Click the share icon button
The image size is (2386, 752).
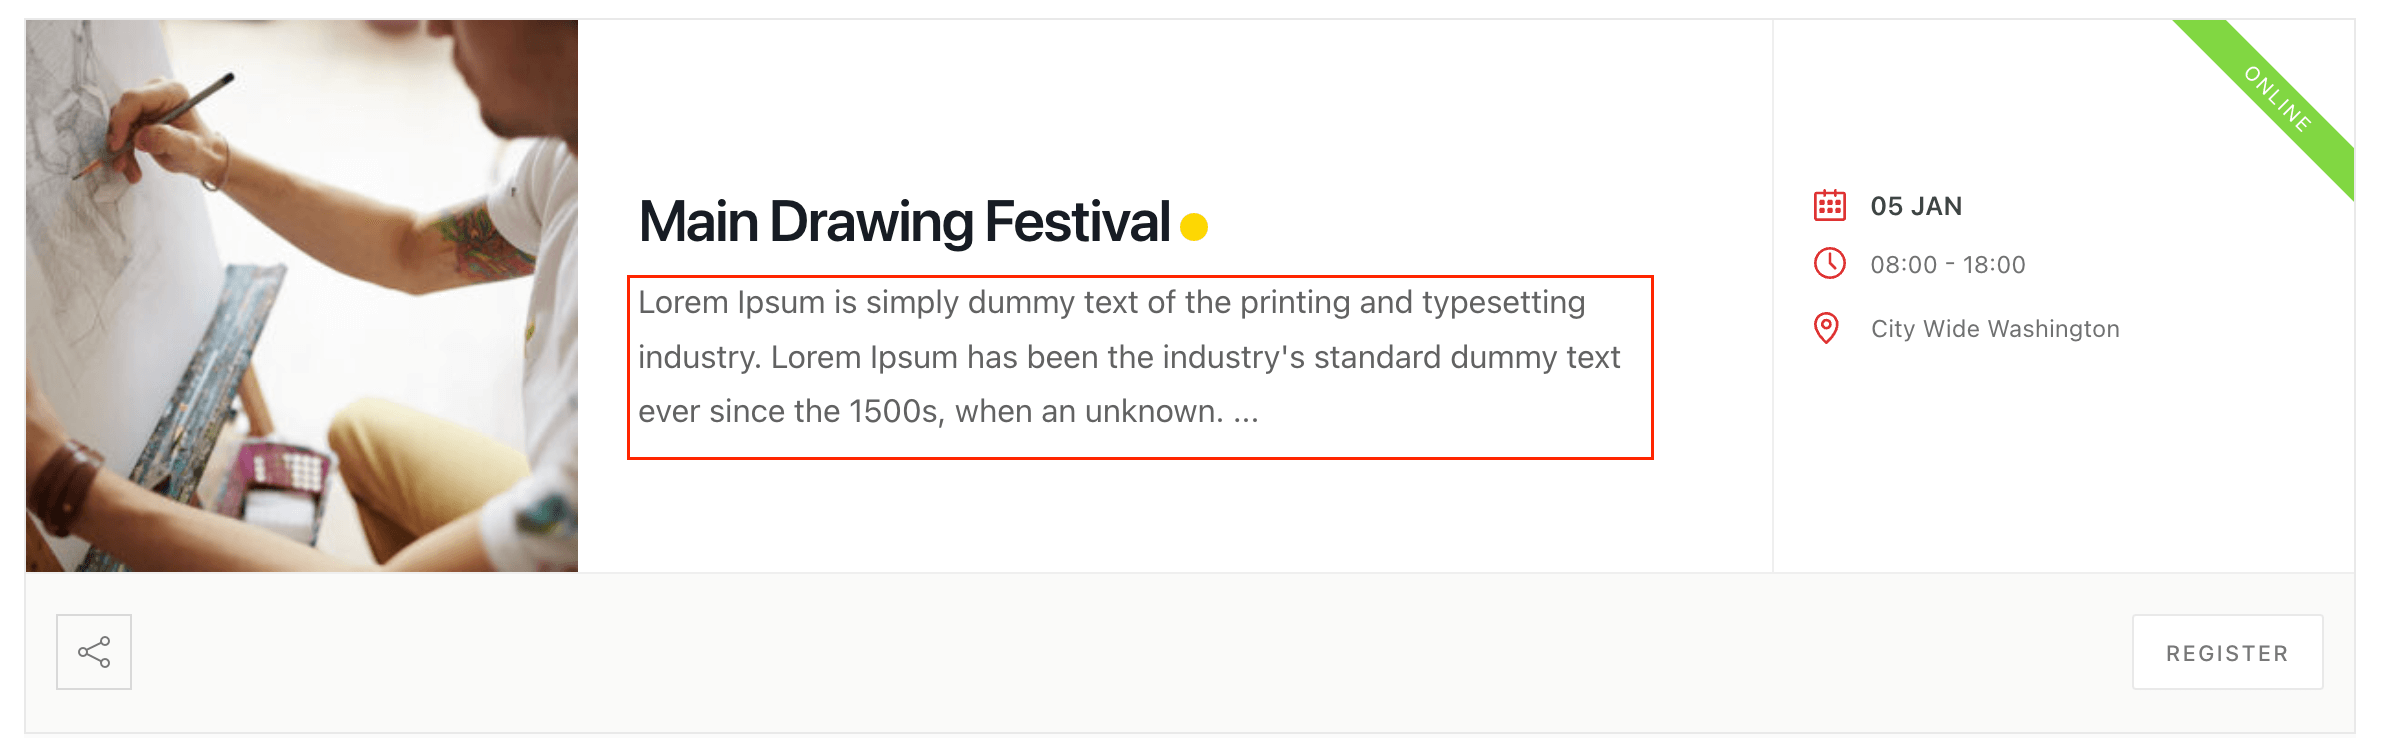94,652
